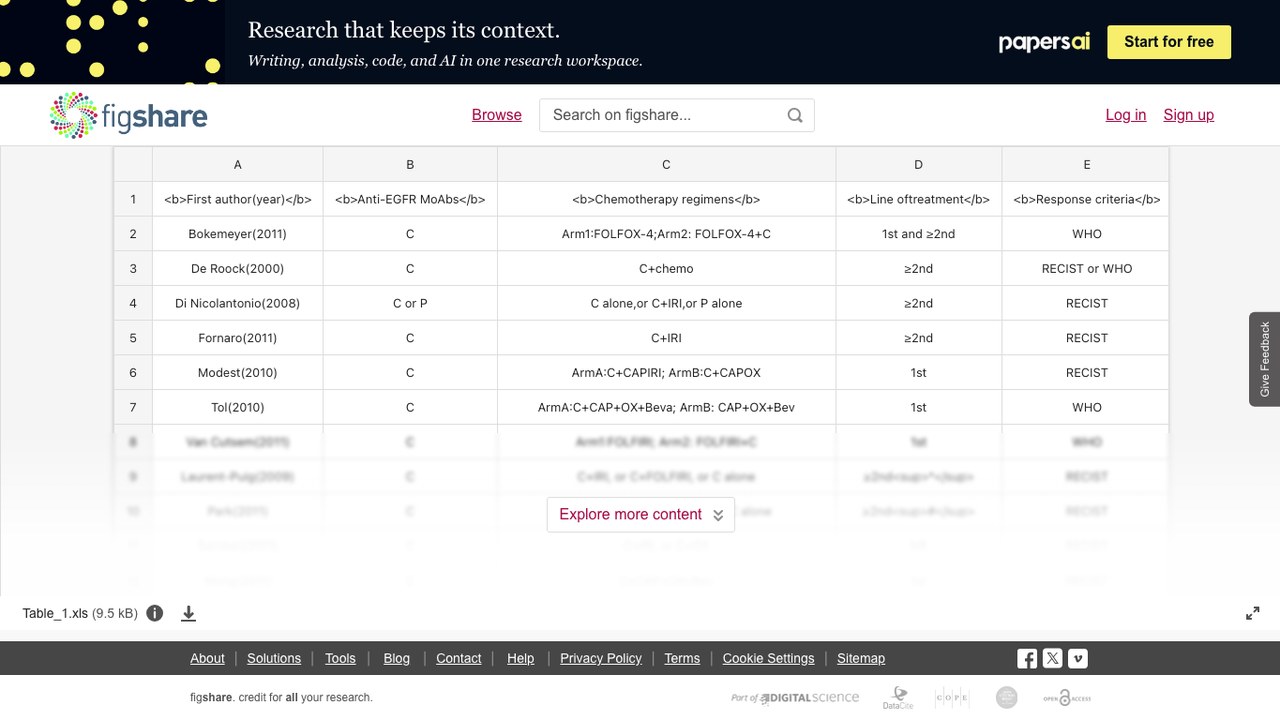Click Start for free button
The image size is (1280, 720).
1169,42
